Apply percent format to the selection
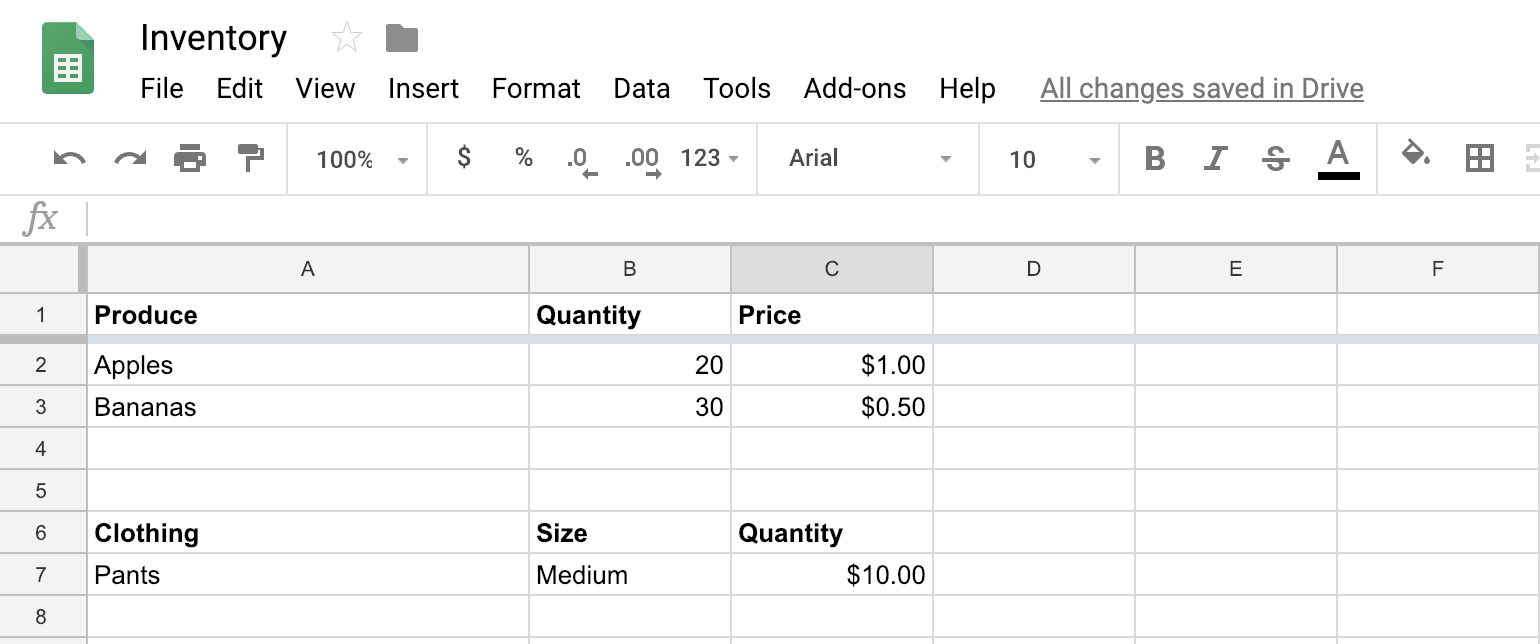The image size is (1540, 644). tap(523, 158)
